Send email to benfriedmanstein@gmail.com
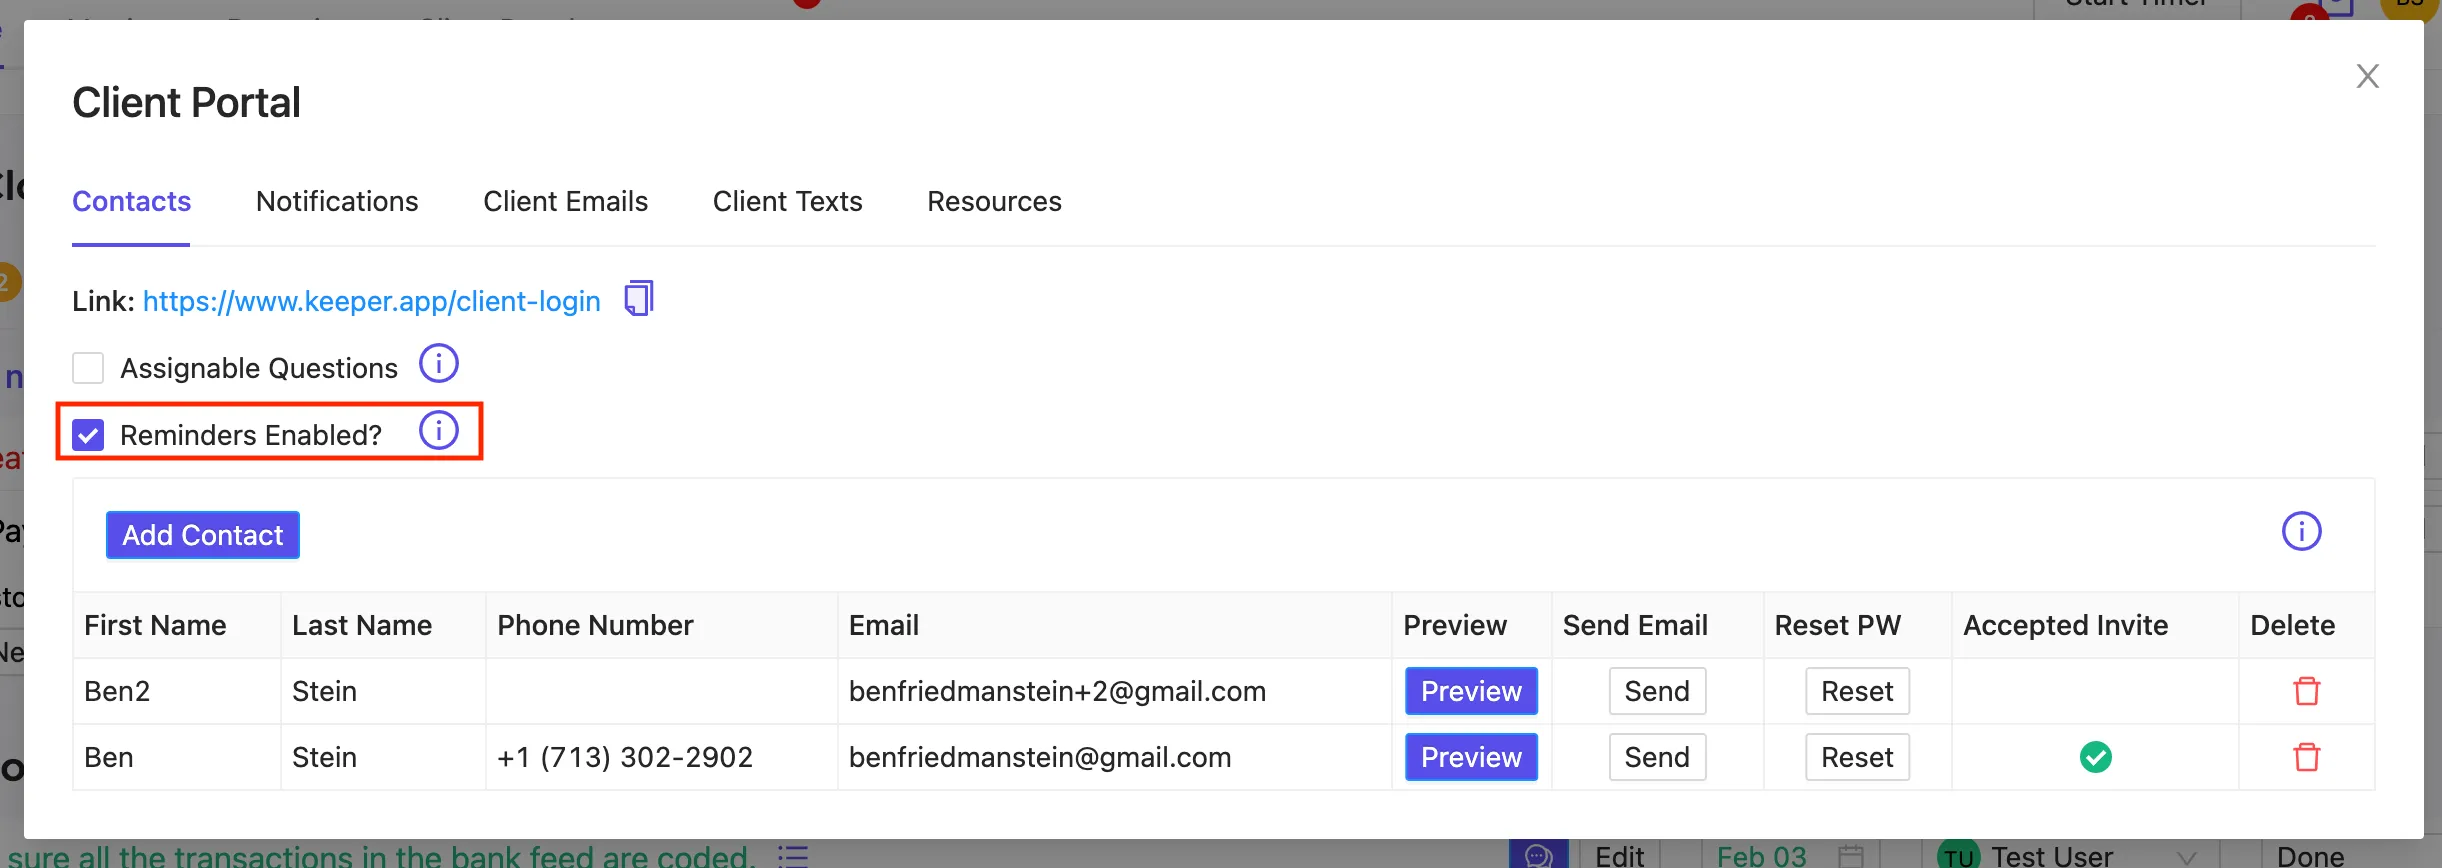2442x868 pixels. tap(1657, 757)
